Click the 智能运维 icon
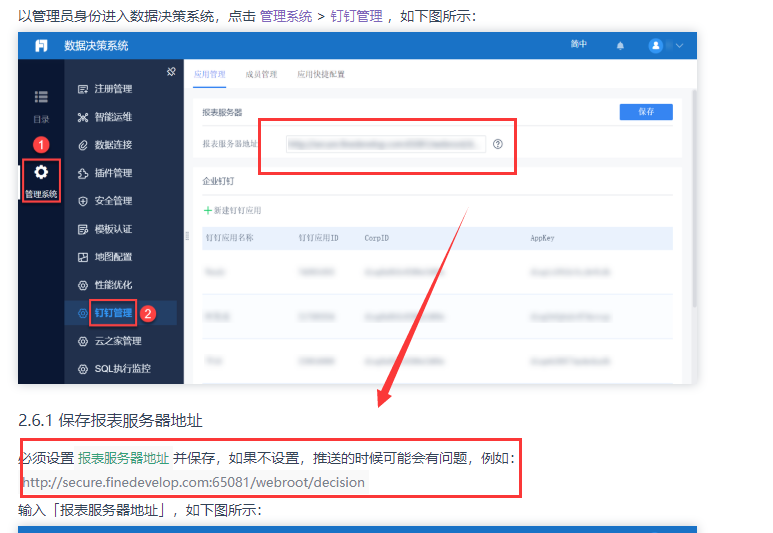This screenshot has width=773, height=533. [83, 117]
